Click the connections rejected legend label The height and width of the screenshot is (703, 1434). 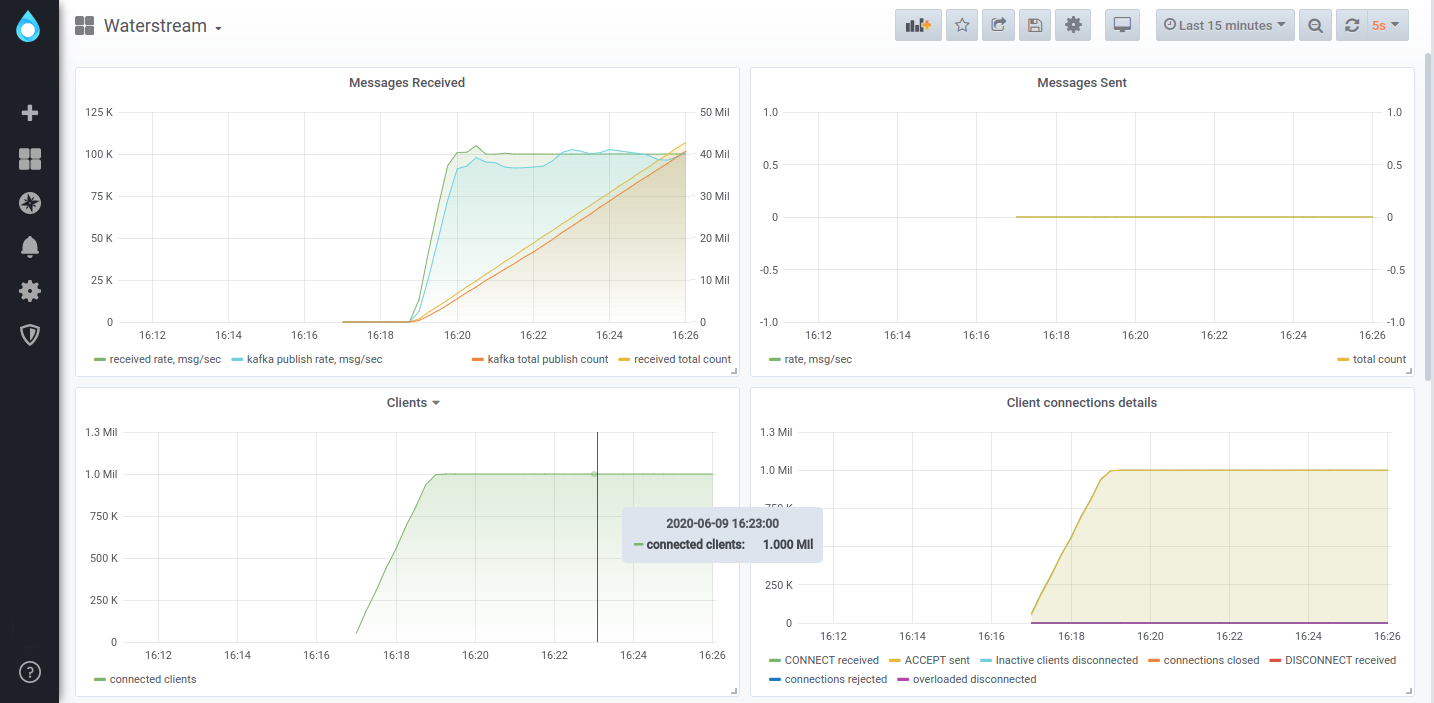pyautogui.click(x=836, y=679)
